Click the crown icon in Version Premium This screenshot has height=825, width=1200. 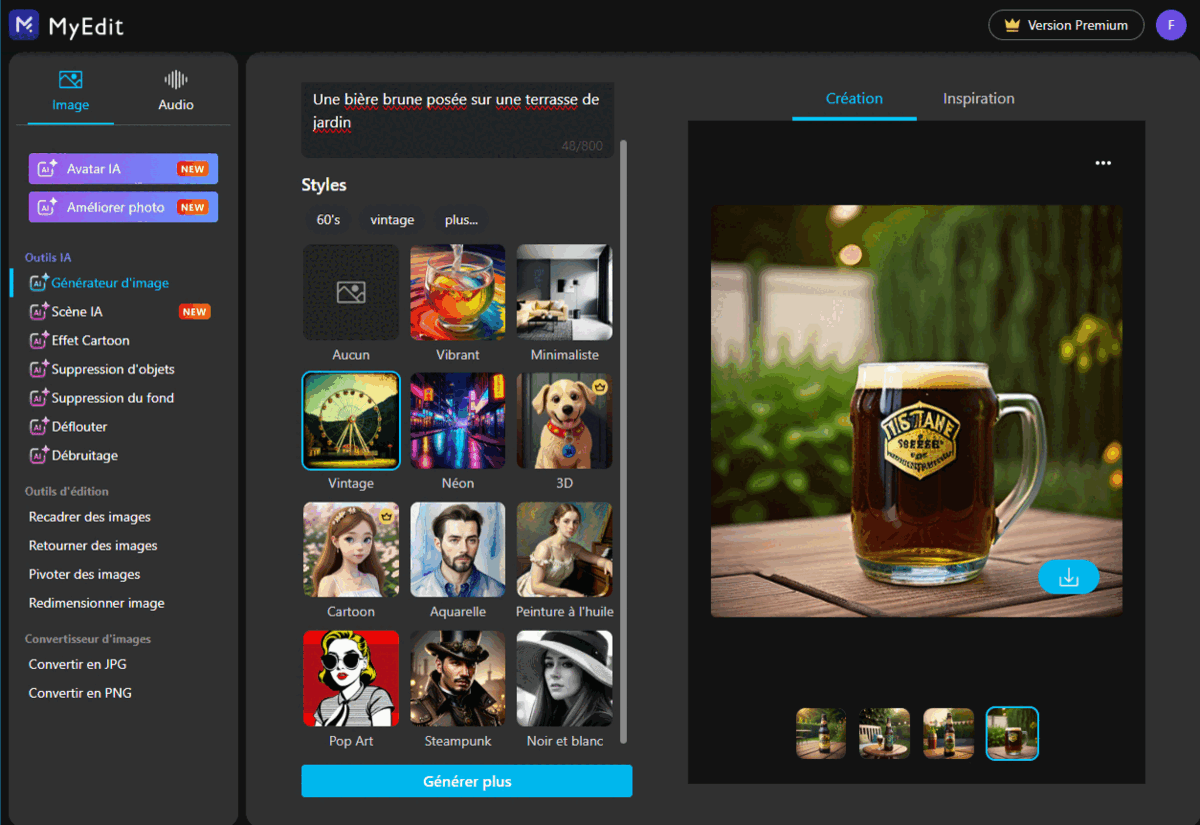(1012, 26)
